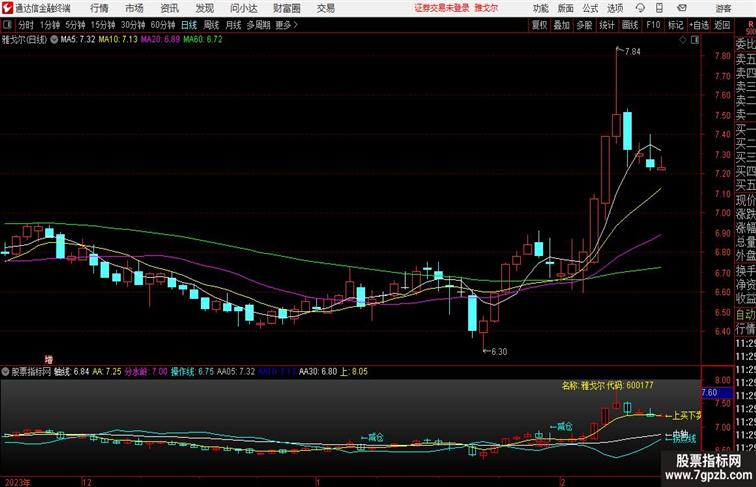This screenshot has height=487, width=756.
Task: Open the 发现 menu
Action: 204,8
